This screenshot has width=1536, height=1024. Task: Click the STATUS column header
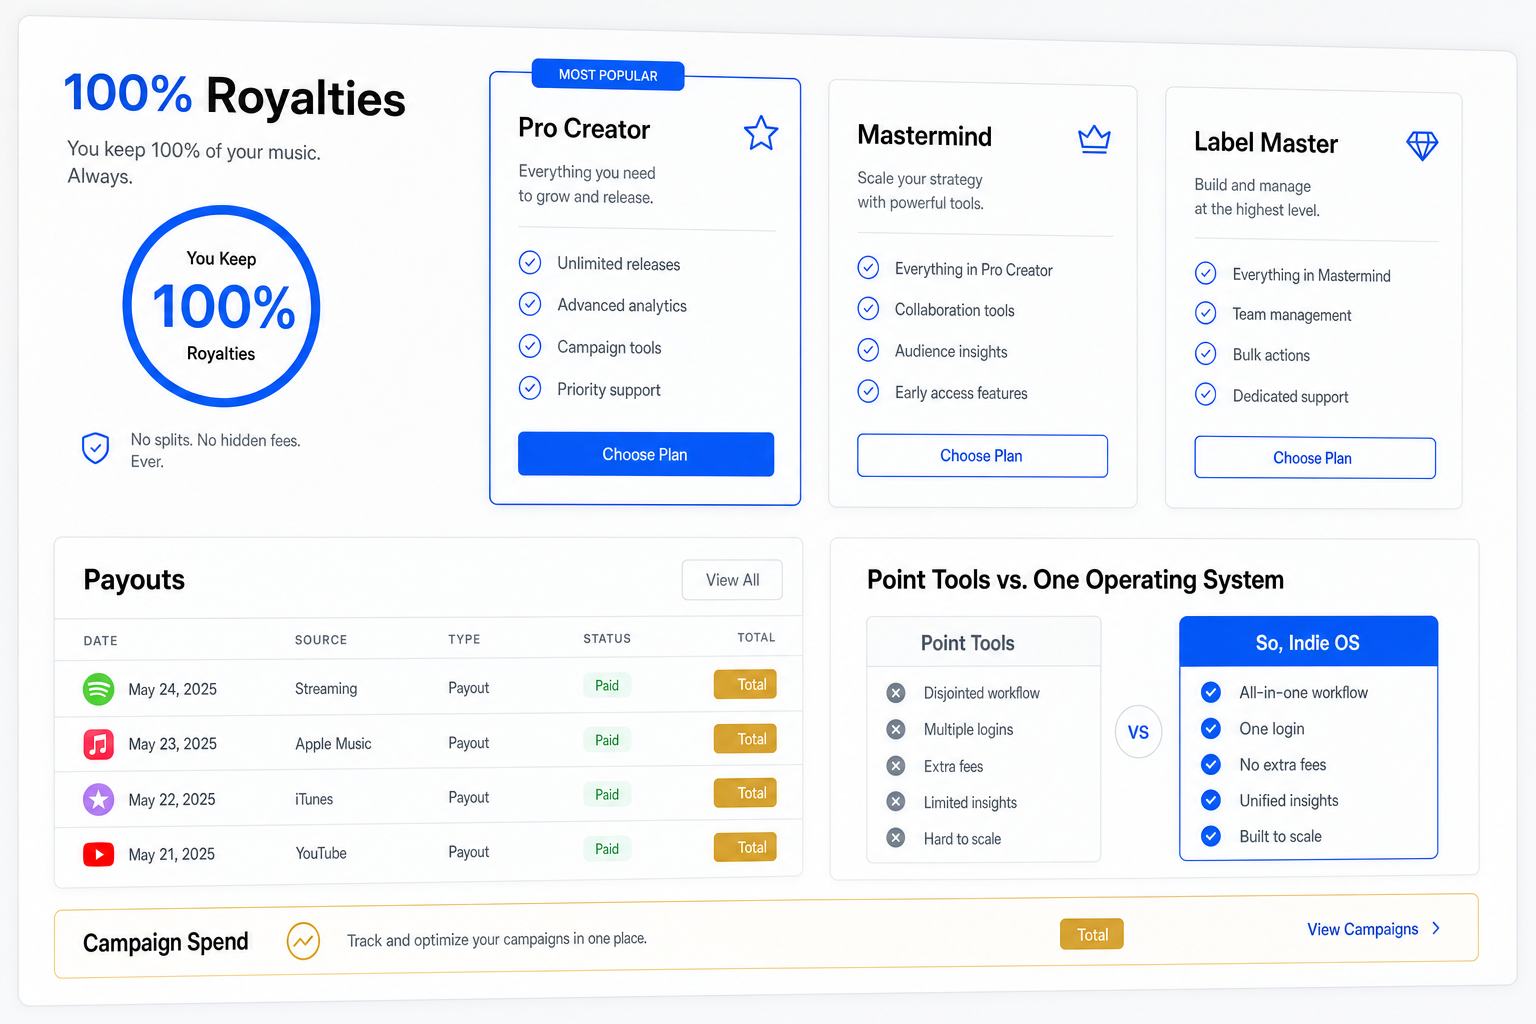click(607, 638)
